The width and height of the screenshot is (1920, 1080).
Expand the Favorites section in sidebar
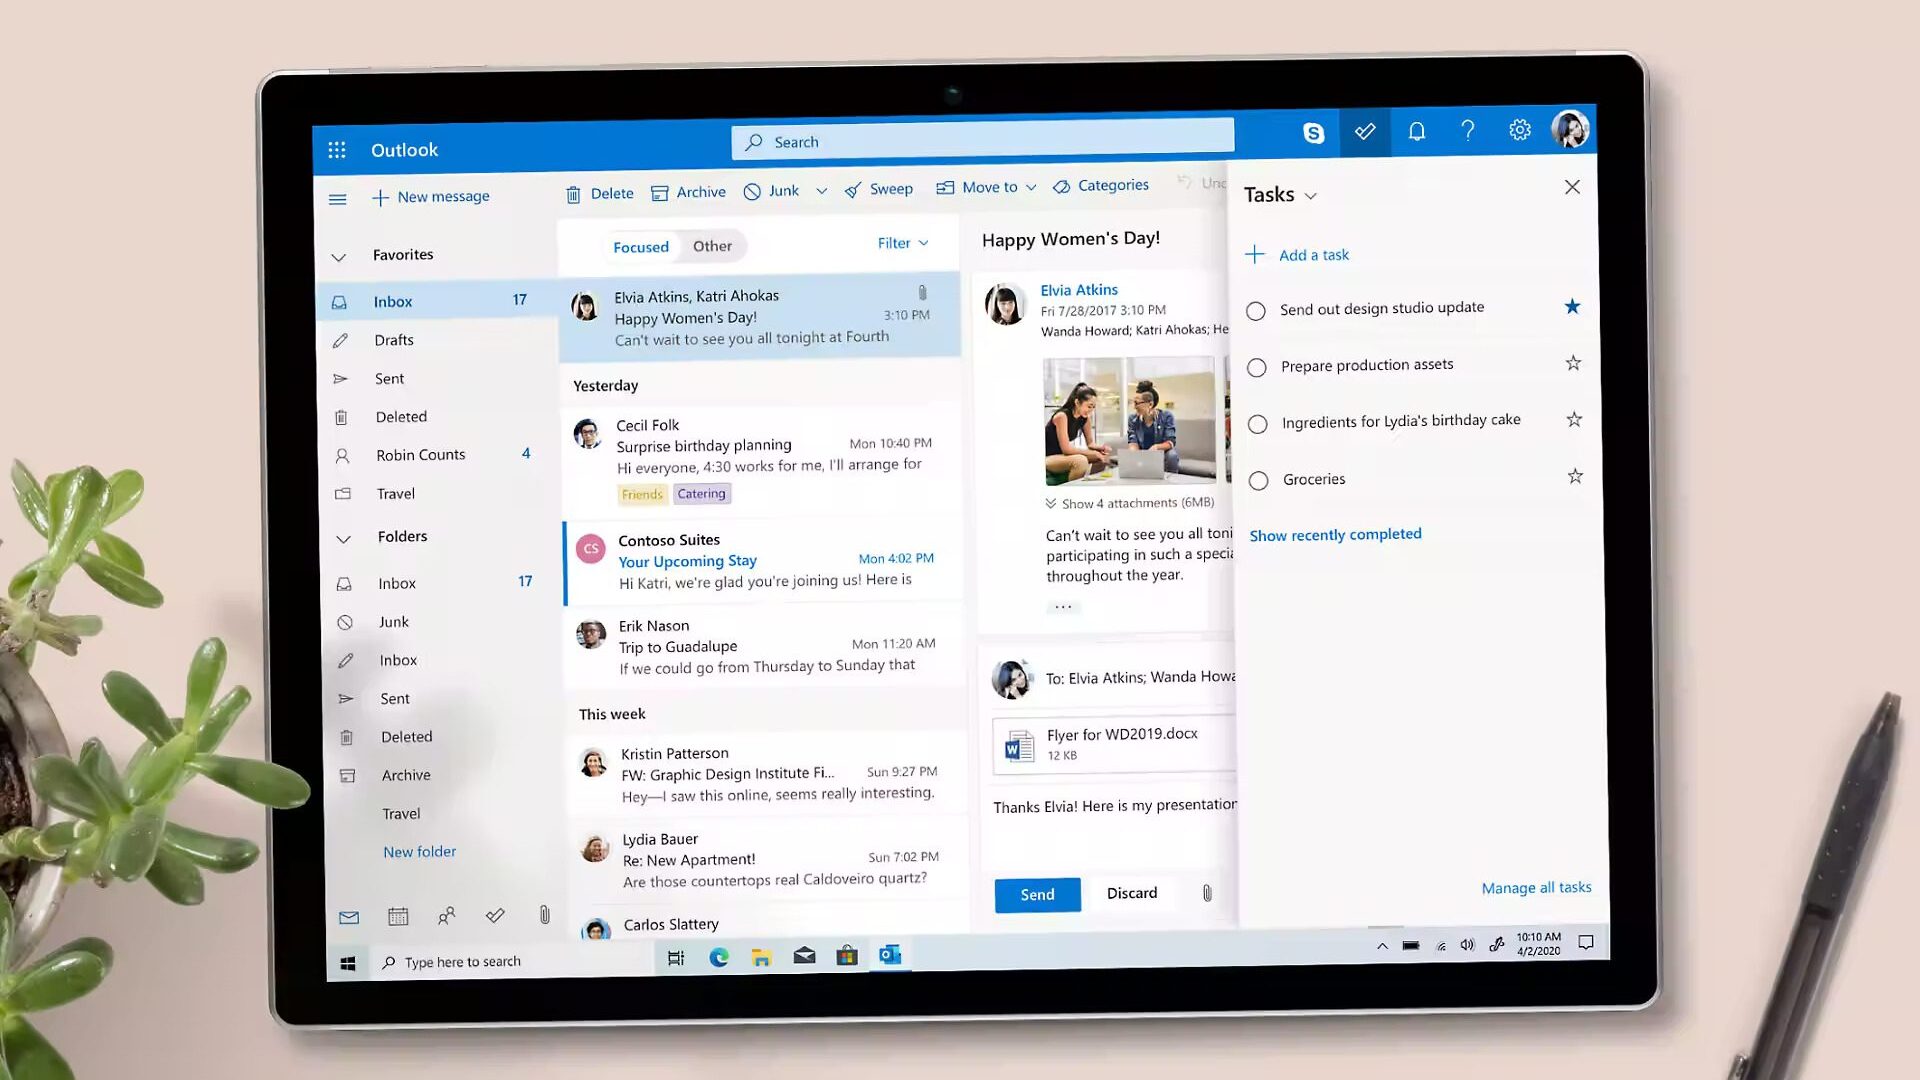(x=340, y=255)
